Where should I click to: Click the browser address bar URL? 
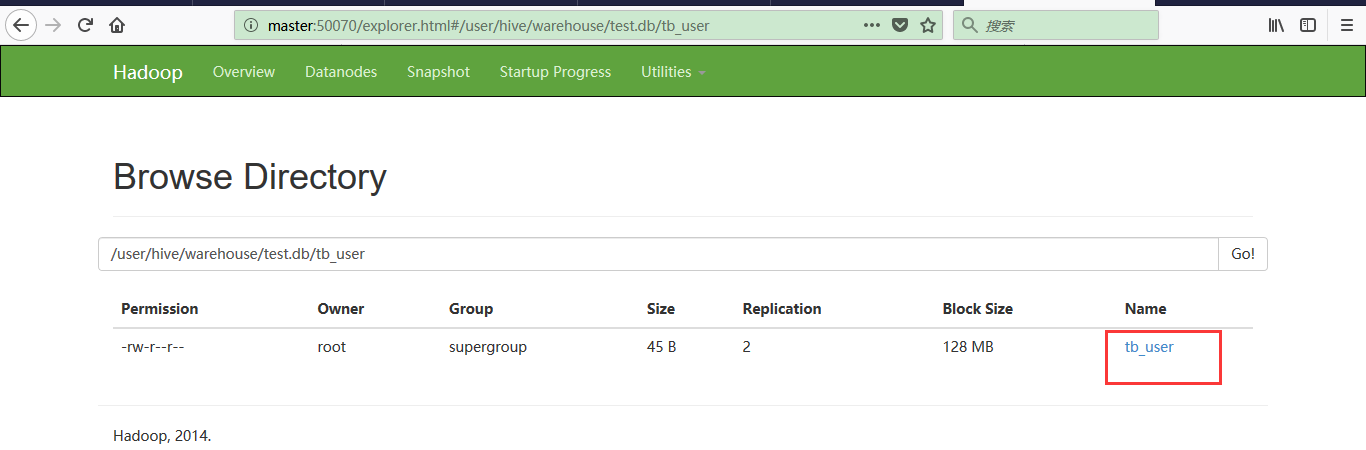pos(488,25)
